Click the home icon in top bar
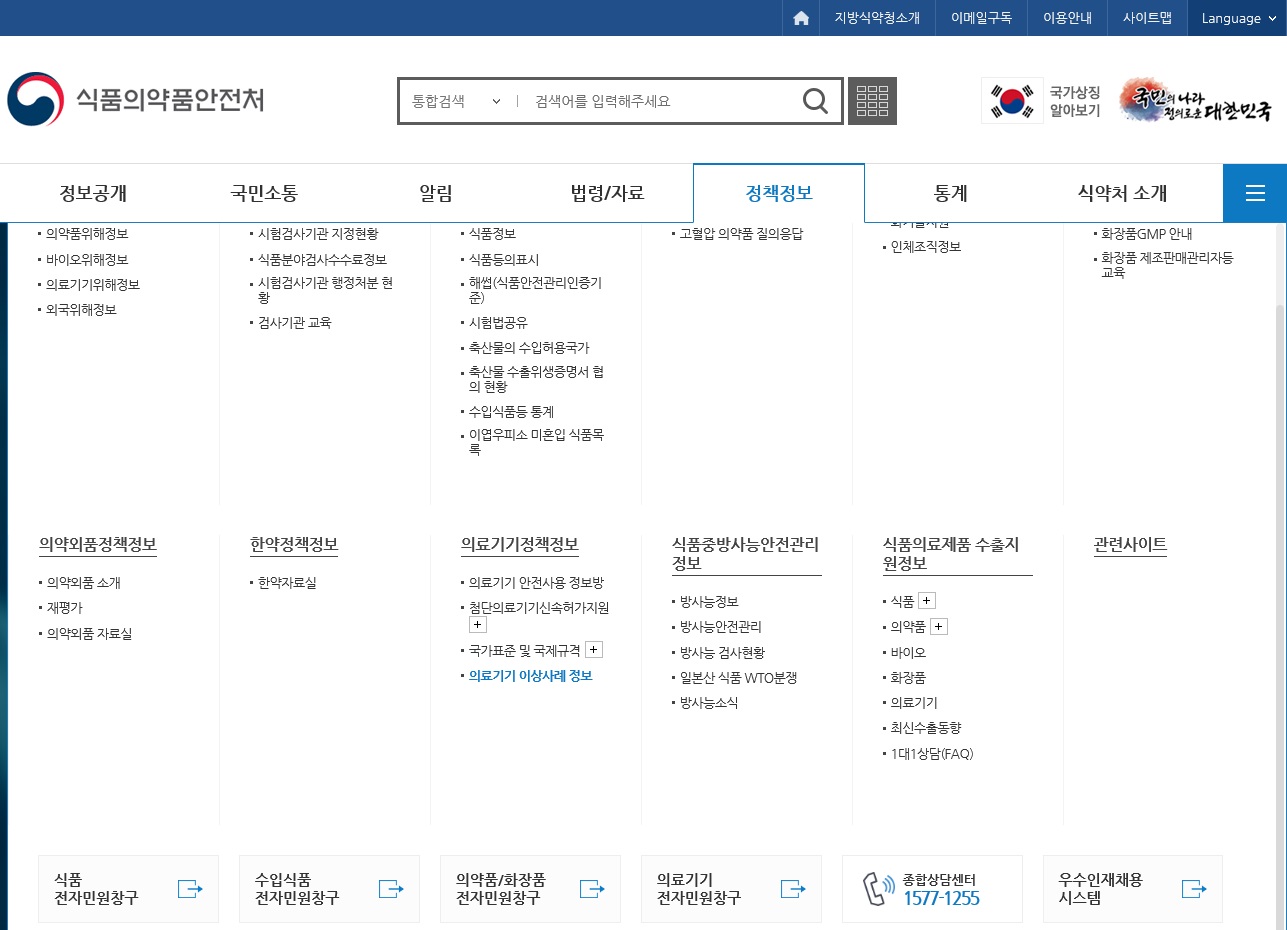 800,18
